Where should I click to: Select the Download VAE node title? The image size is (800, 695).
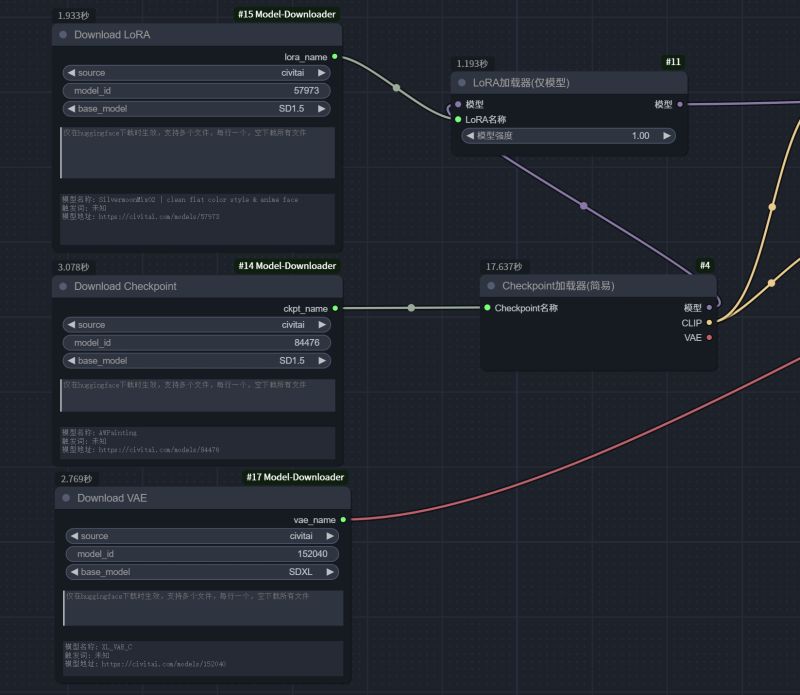tap(112, 498)
